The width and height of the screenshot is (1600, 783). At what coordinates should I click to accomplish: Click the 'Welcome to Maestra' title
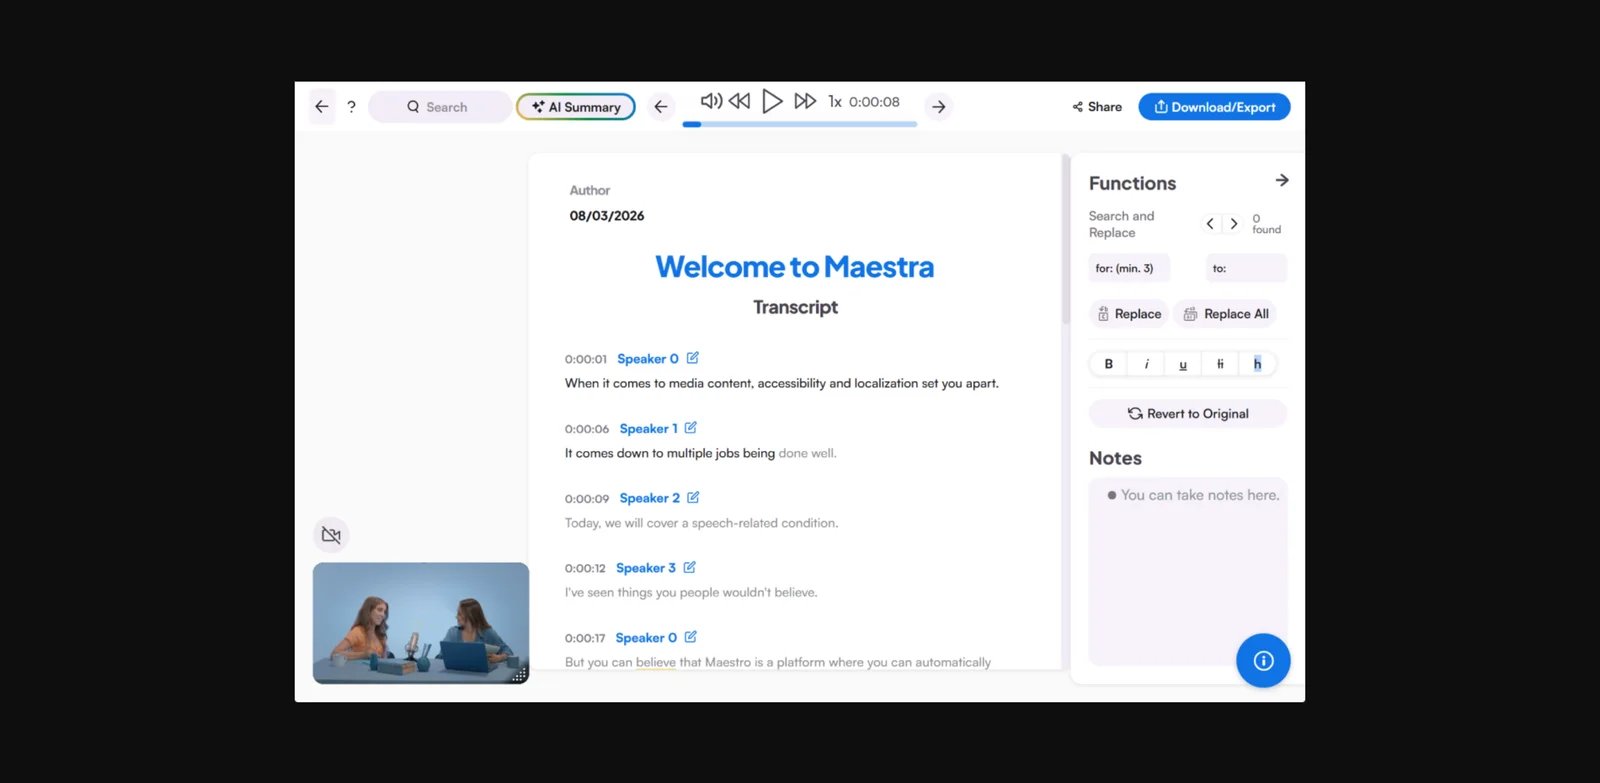795,267
